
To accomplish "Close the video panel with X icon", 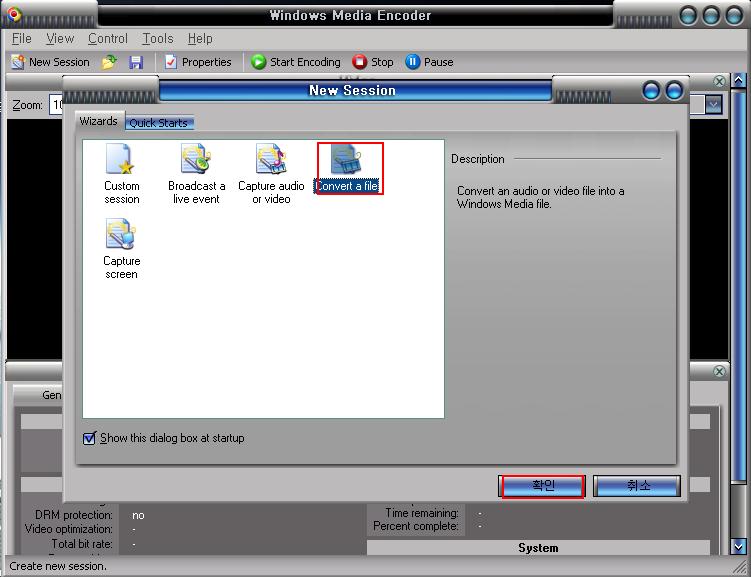I will point(719,81).
